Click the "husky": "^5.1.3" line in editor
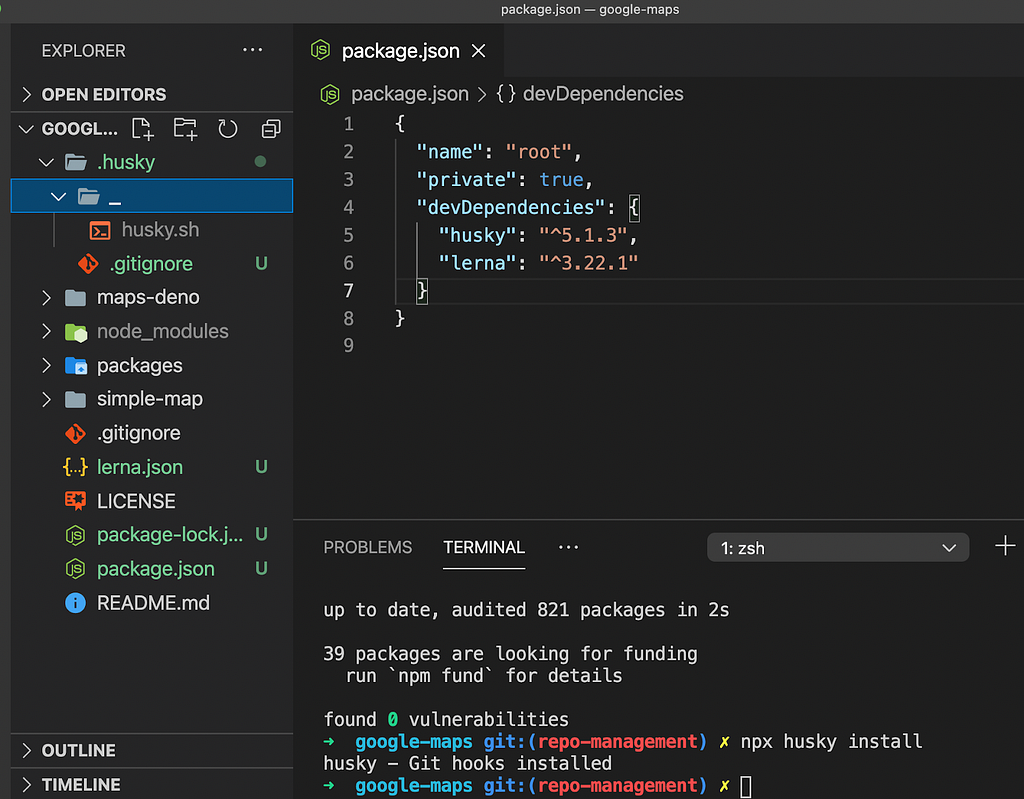 pos(537,235)
